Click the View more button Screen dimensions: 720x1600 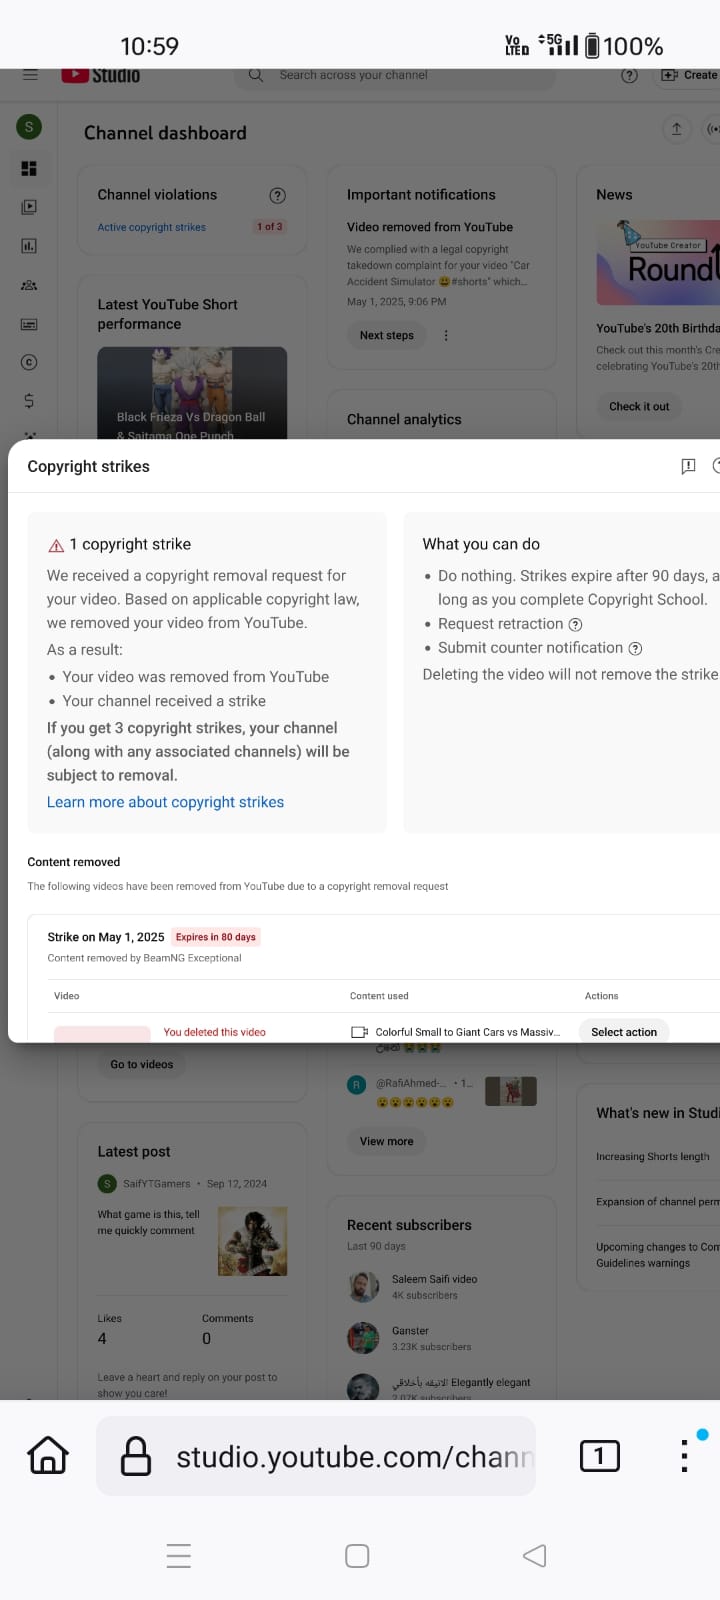tap(386, 1141)
